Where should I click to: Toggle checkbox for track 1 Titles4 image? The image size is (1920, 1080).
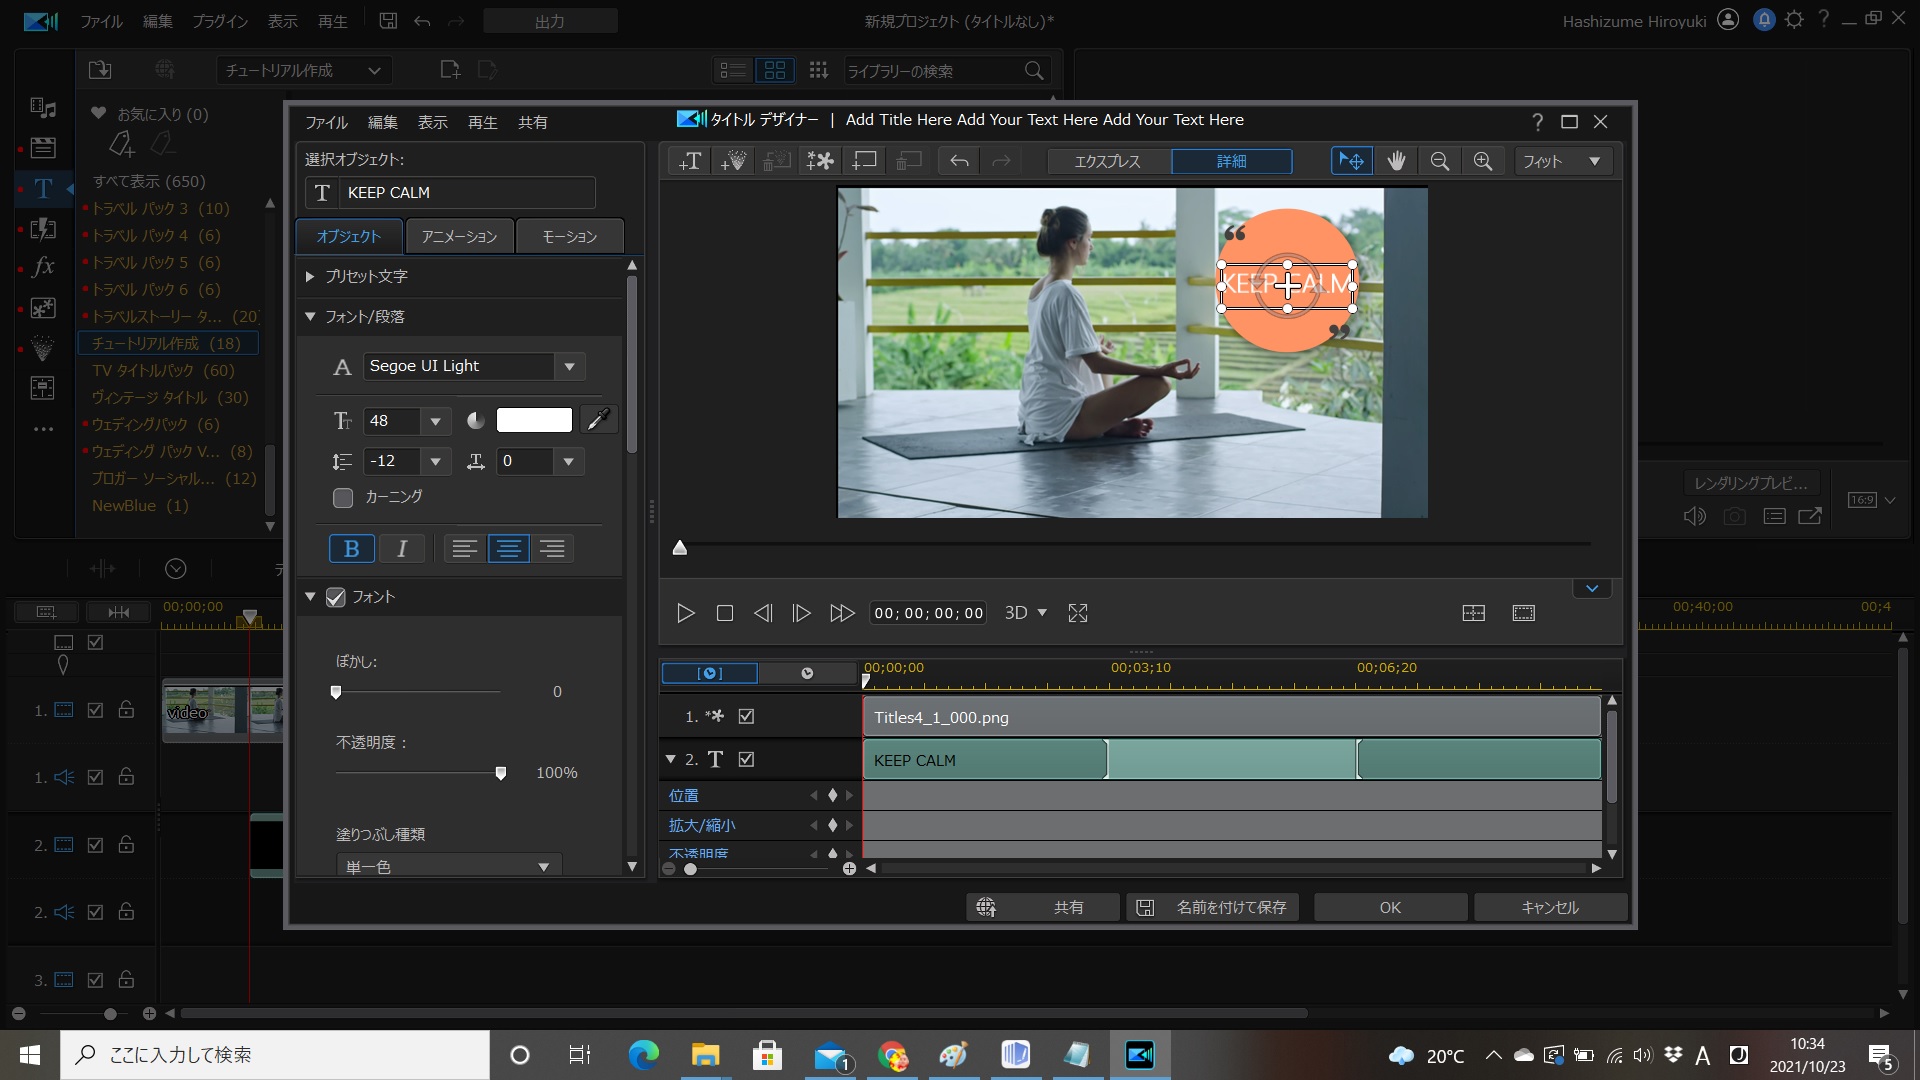click(746, 716)
